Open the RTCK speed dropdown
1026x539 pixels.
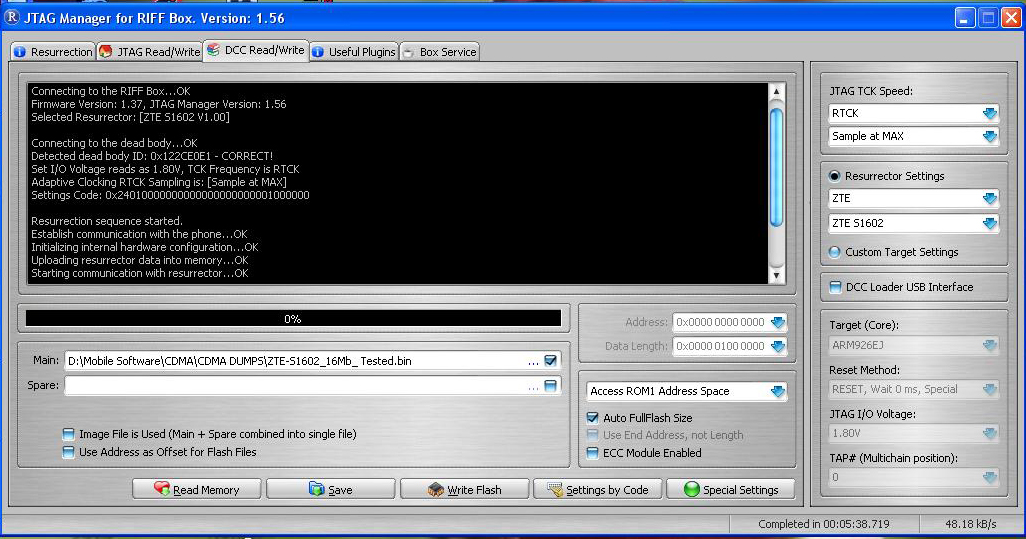pos(989,113)
